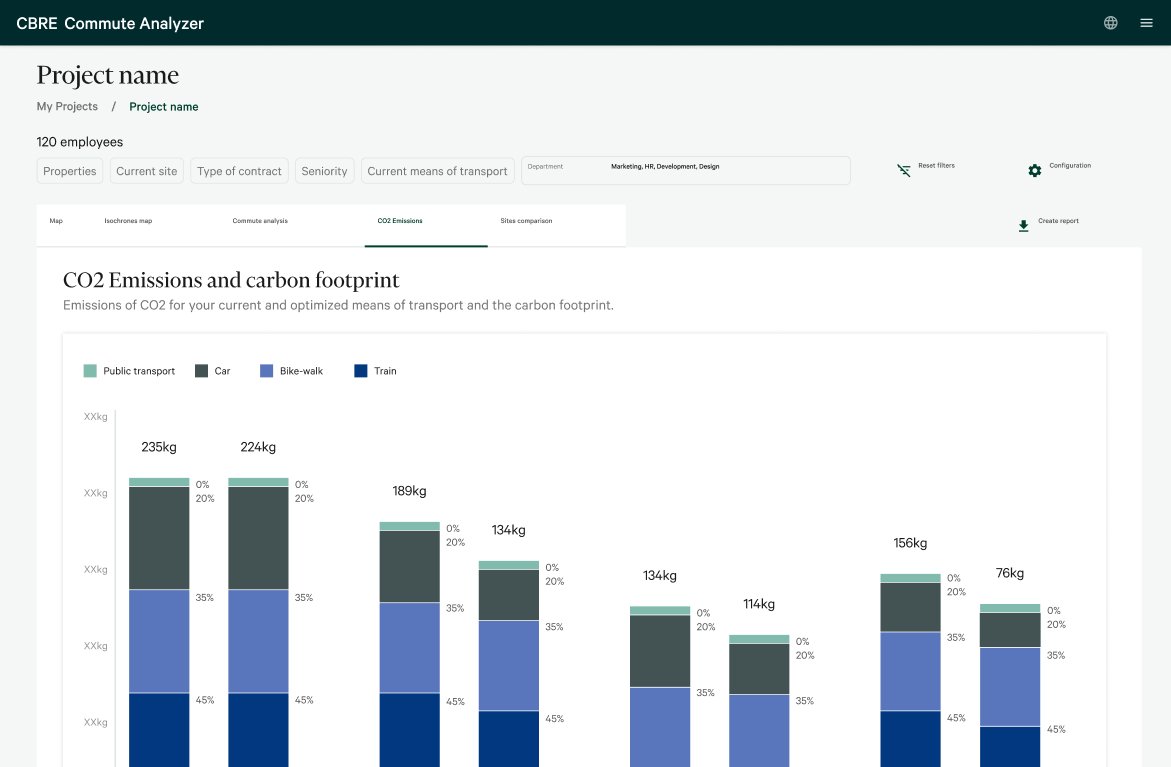
Task: Click the 156kg bar total label
Action: coord(910,544)
